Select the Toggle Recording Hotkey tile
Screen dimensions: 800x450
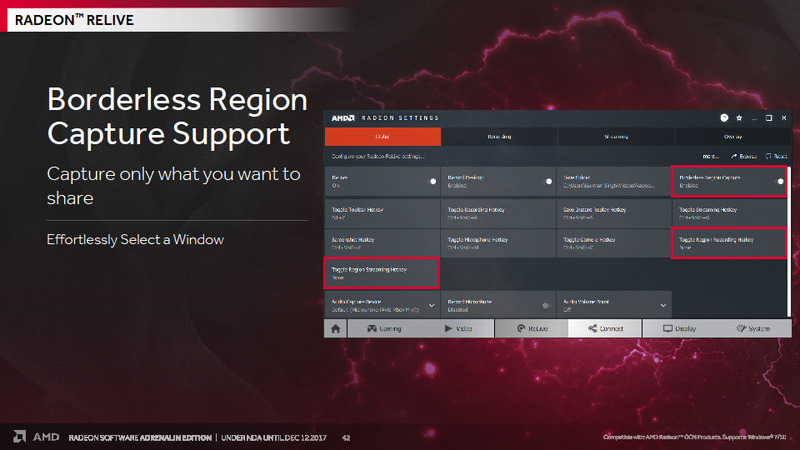tap(498, 213)
